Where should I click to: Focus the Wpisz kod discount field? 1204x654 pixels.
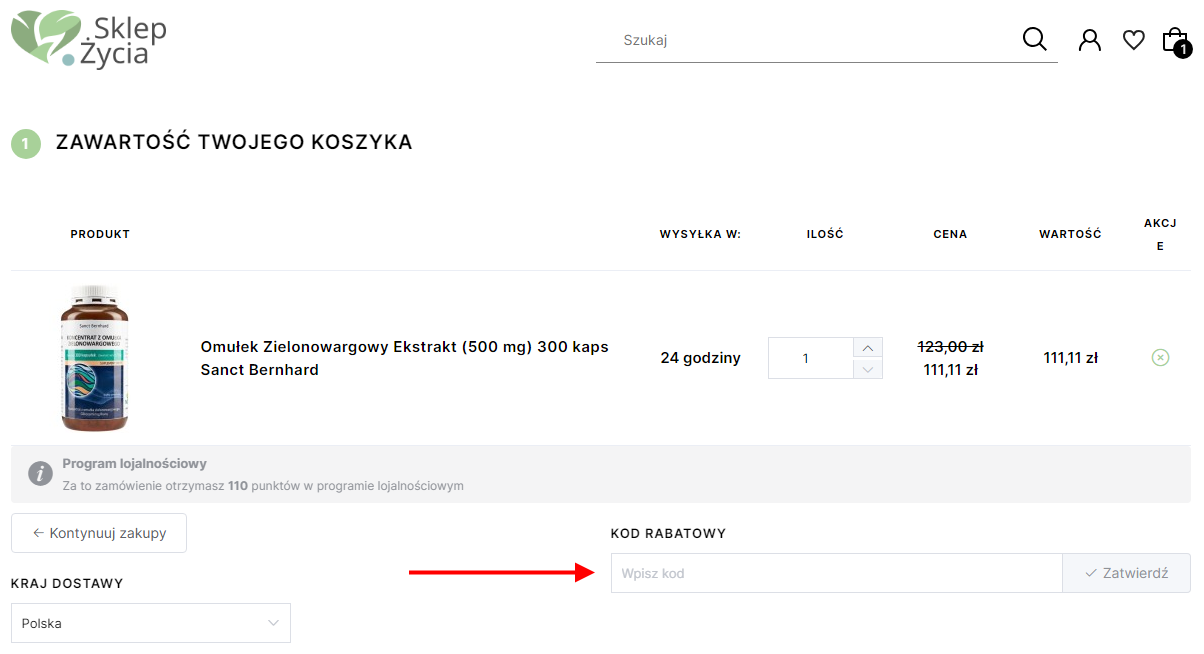pos(837,573)
